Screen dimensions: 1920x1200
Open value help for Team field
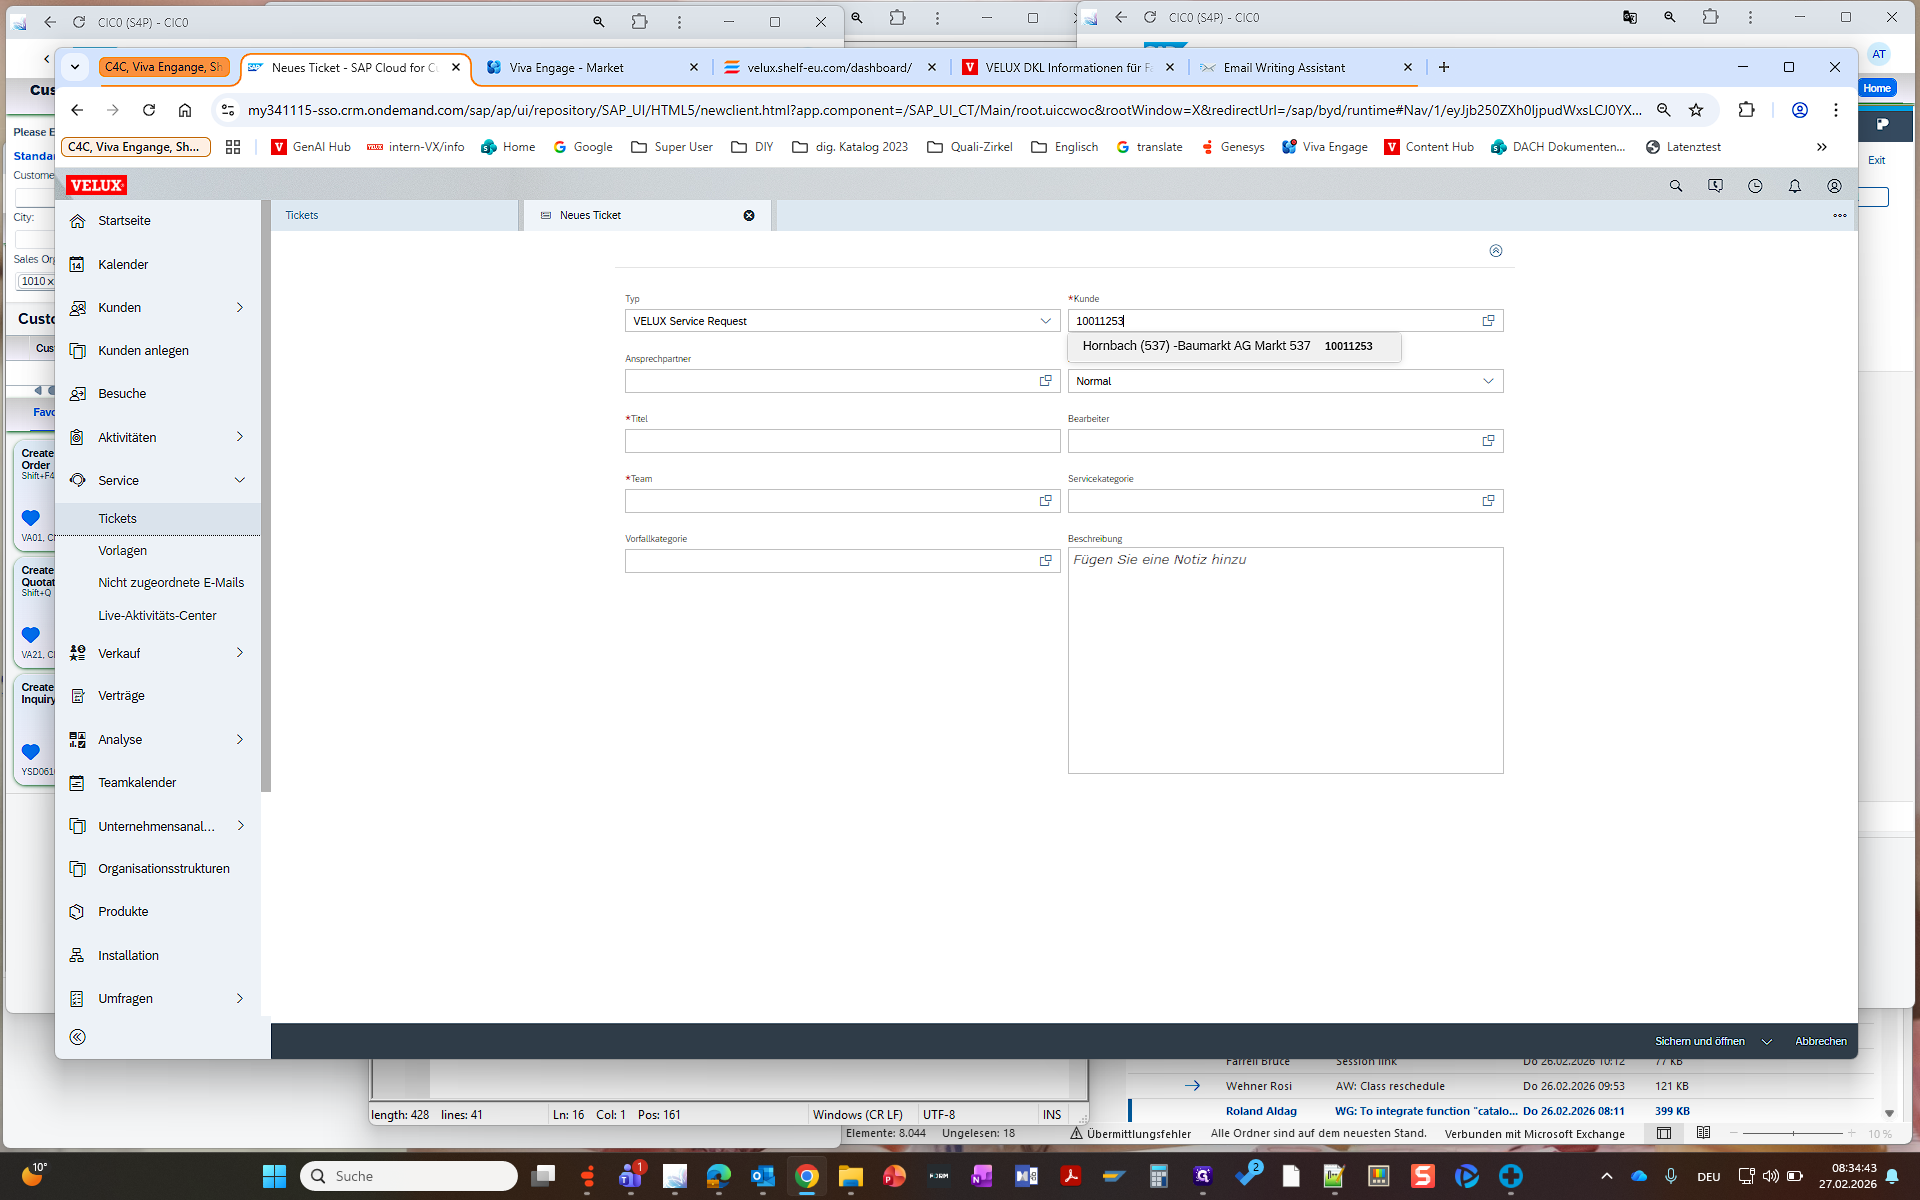1045,501
